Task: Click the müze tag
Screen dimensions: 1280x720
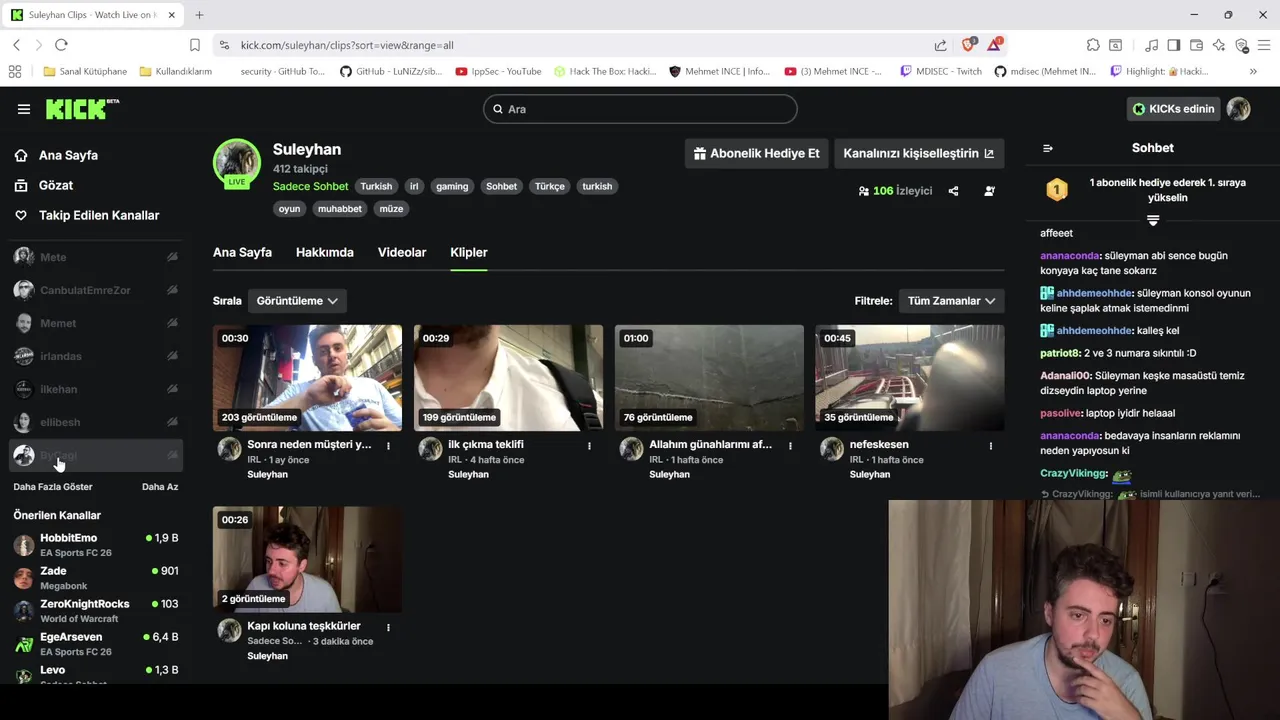Action: point(391,209)
